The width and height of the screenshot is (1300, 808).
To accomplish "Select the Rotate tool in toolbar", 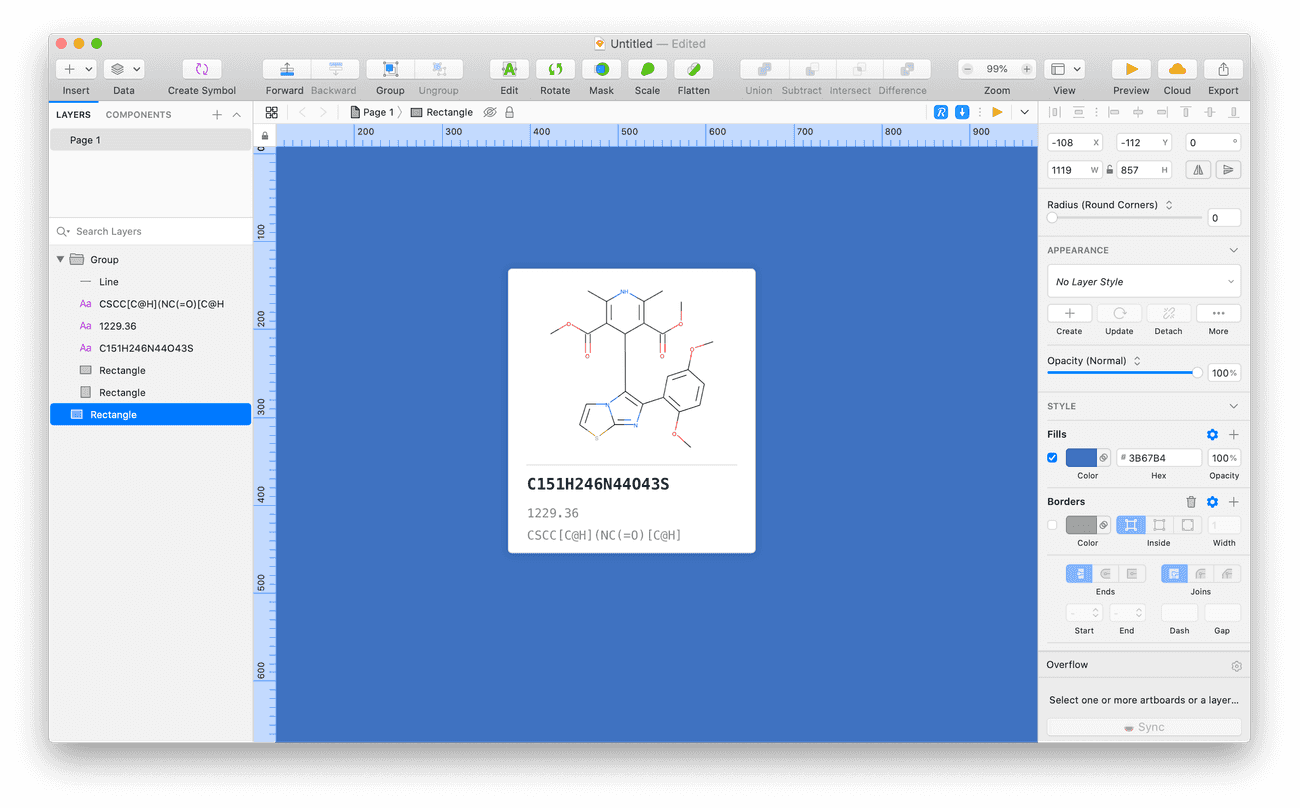I will 555,69.
